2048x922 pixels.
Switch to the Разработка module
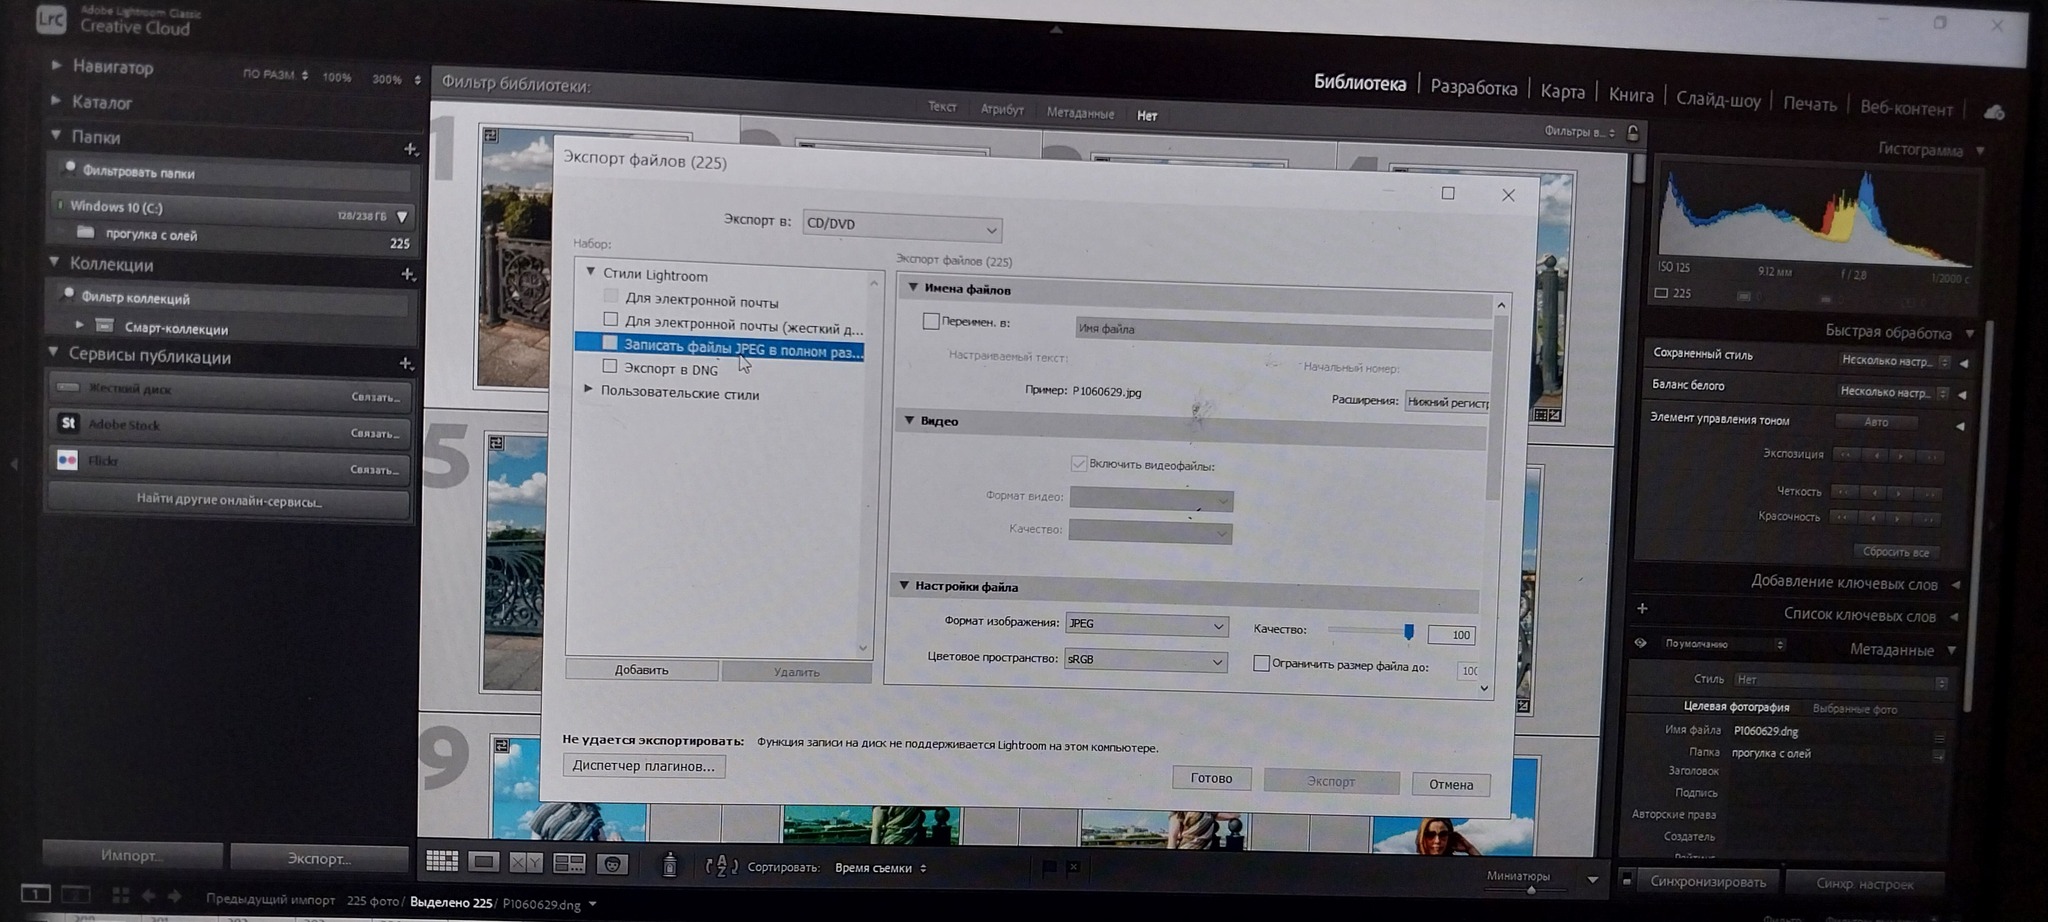pyautogui.click(x=1473, y=88)
